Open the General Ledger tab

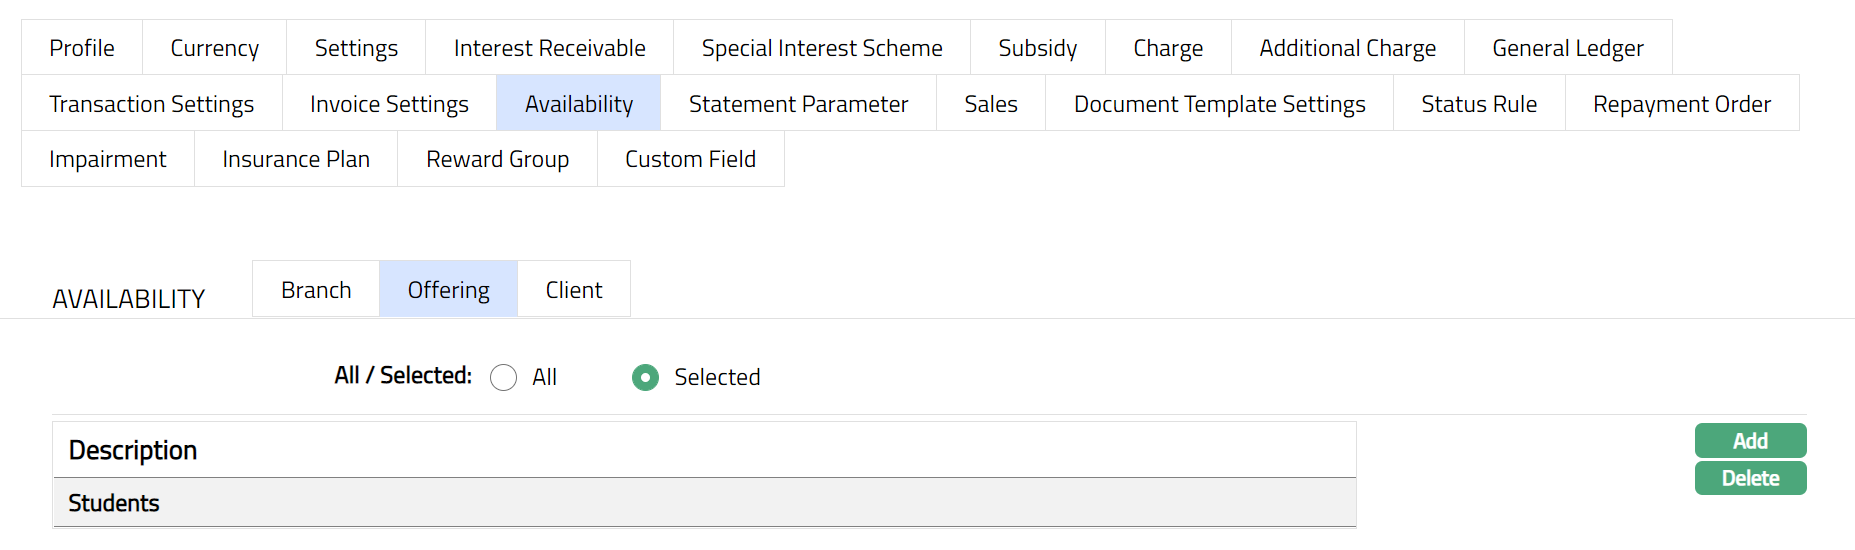pos(1568,48)
